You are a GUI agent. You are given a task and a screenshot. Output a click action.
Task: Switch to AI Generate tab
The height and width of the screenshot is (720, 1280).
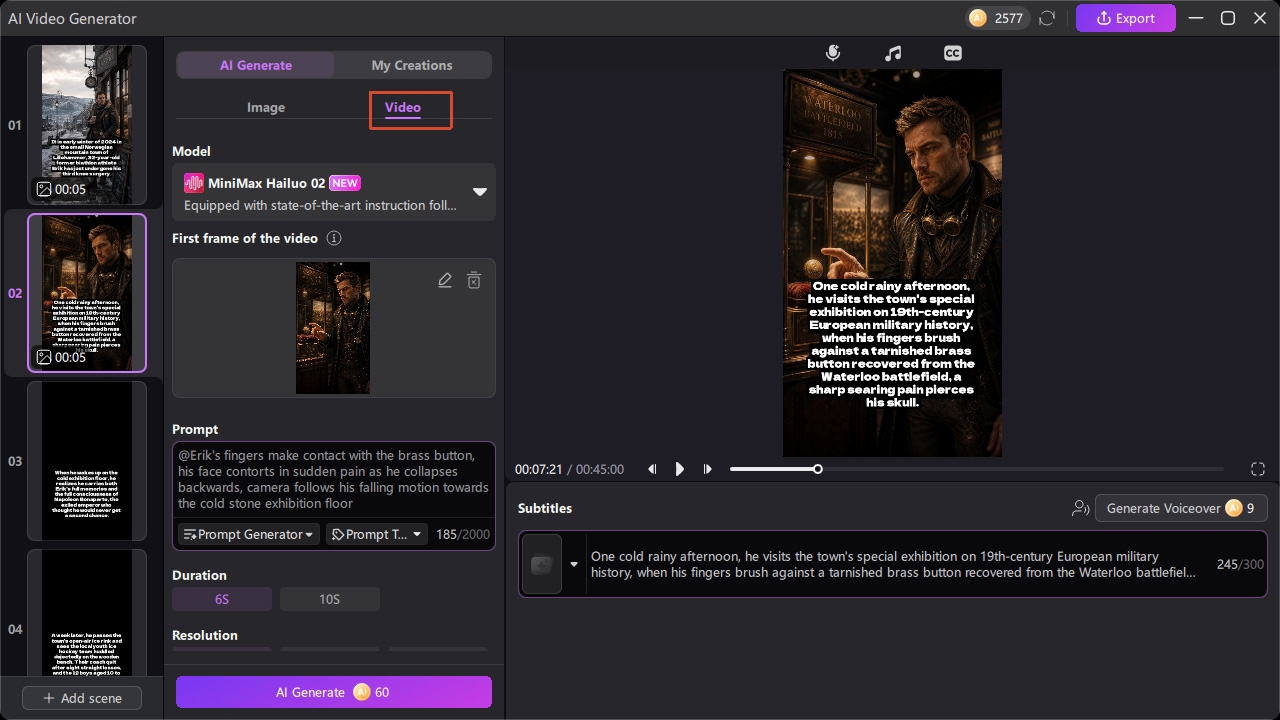click(x=256, y=65)
